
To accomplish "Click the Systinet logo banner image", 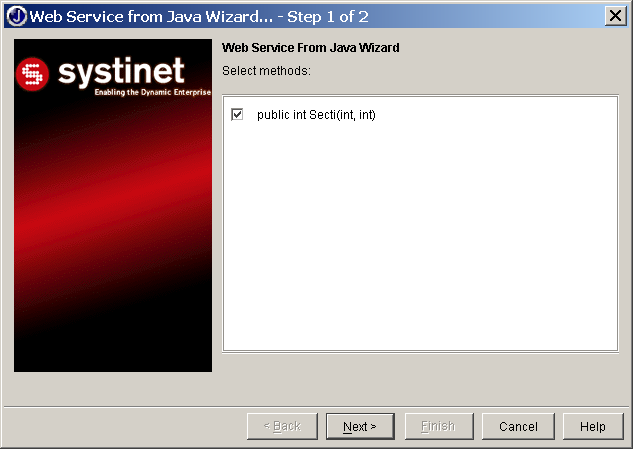I will tap(113, 205).
